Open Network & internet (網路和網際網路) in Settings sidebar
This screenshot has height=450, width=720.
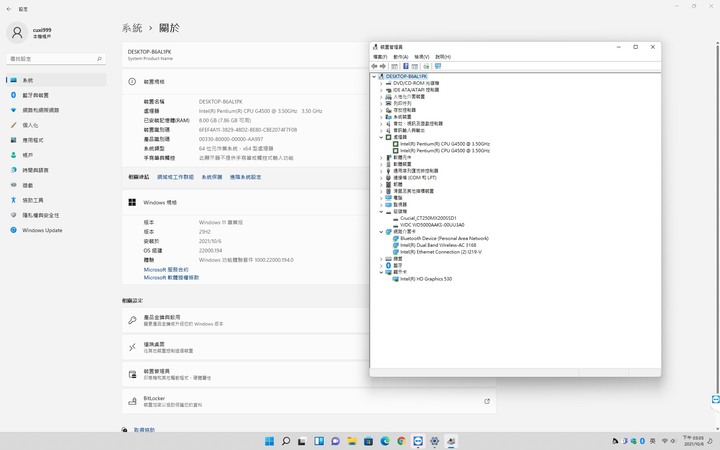click(x=56, y=110)
